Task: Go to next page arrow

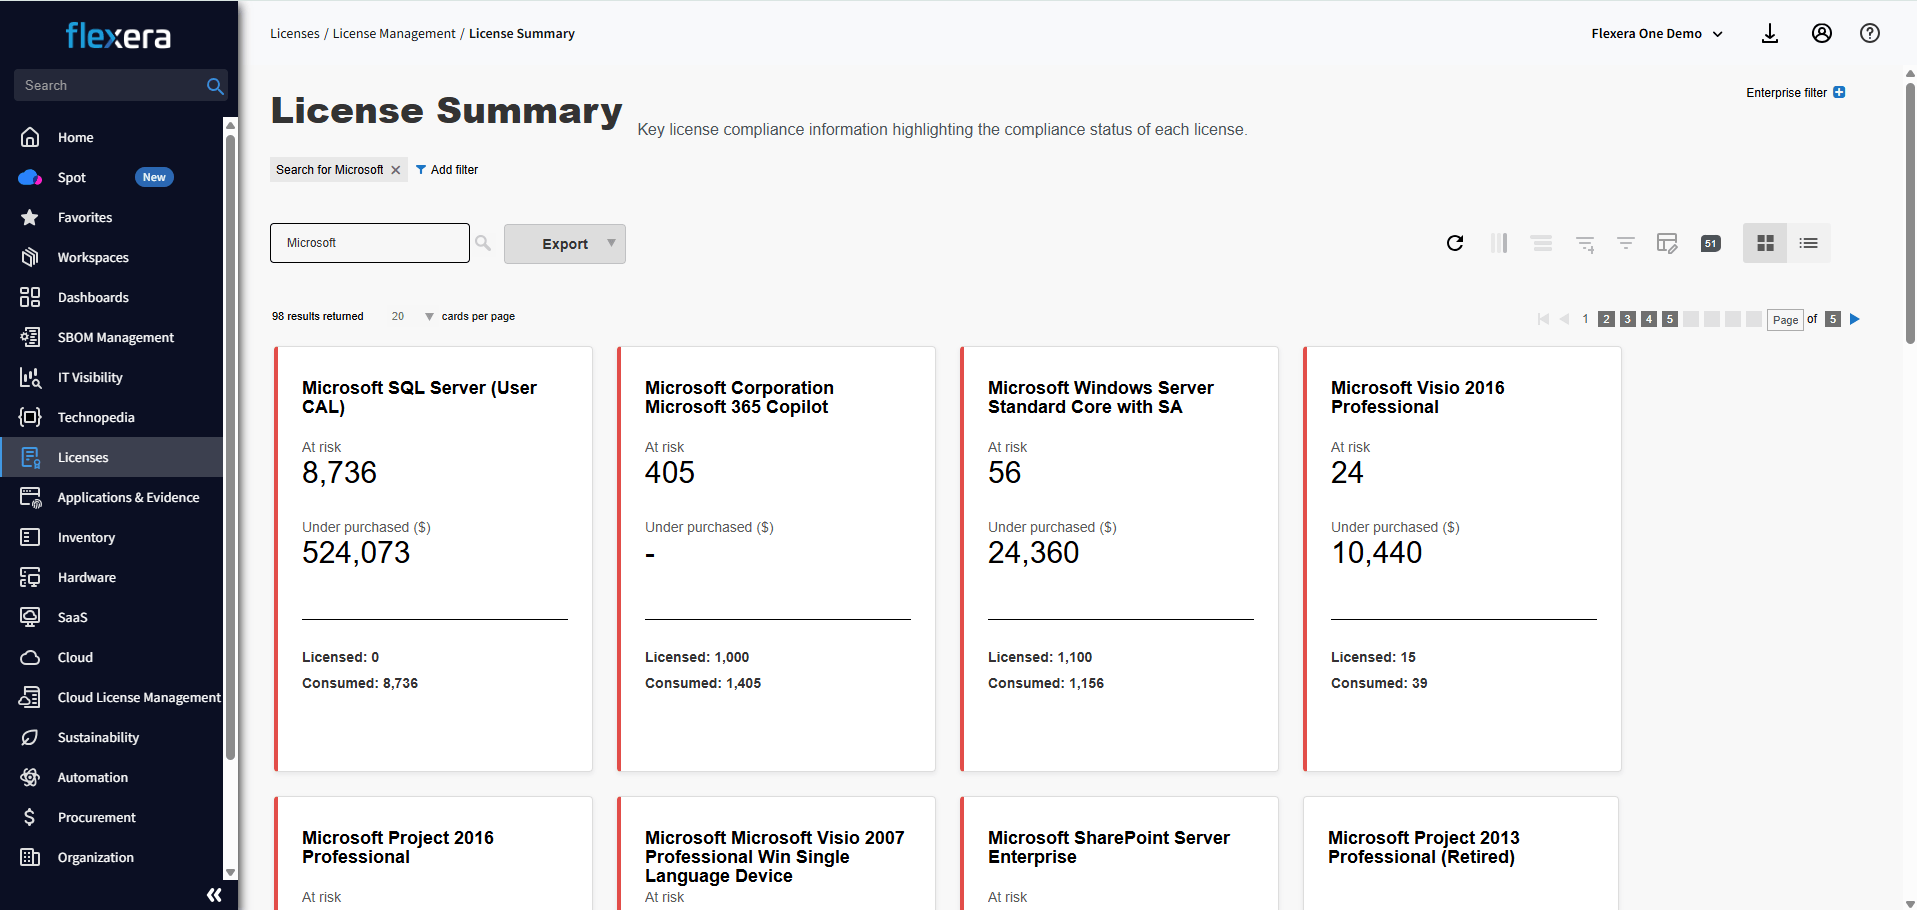Action: [x=1855, y=319]
